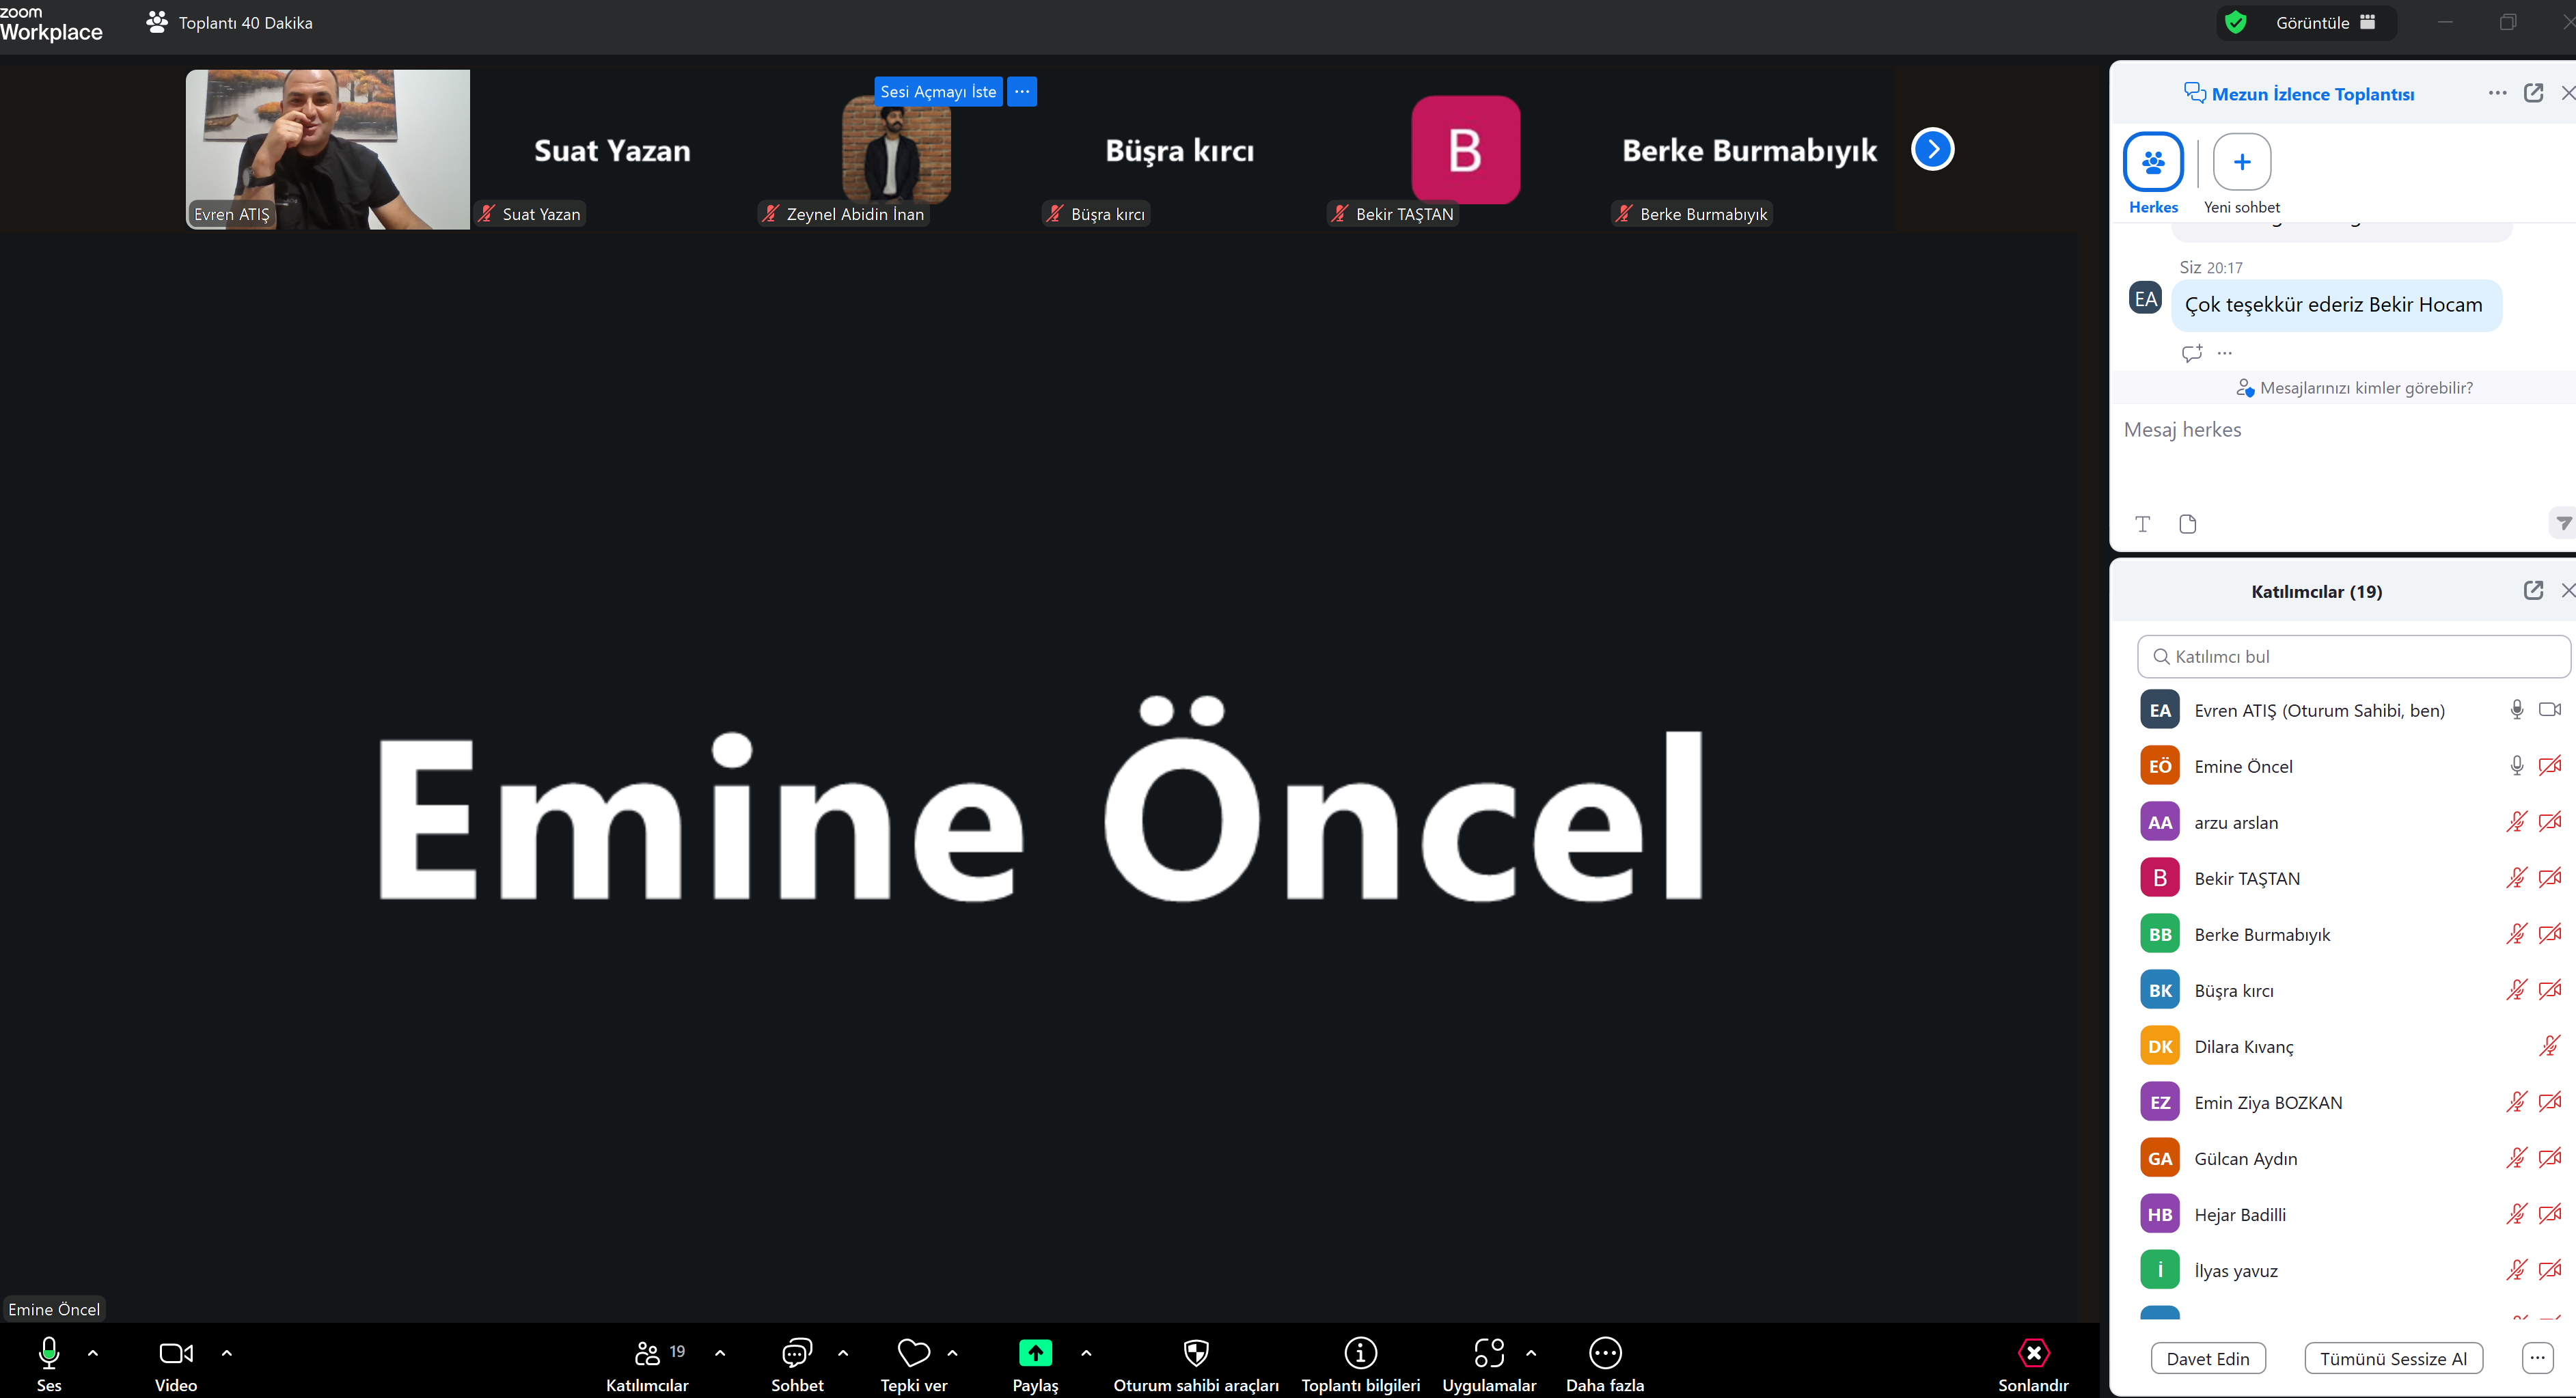Expand audio options arrow beside Ses
Image resolution: width=2576 pixels, height=1398 pixels.
93,1353
